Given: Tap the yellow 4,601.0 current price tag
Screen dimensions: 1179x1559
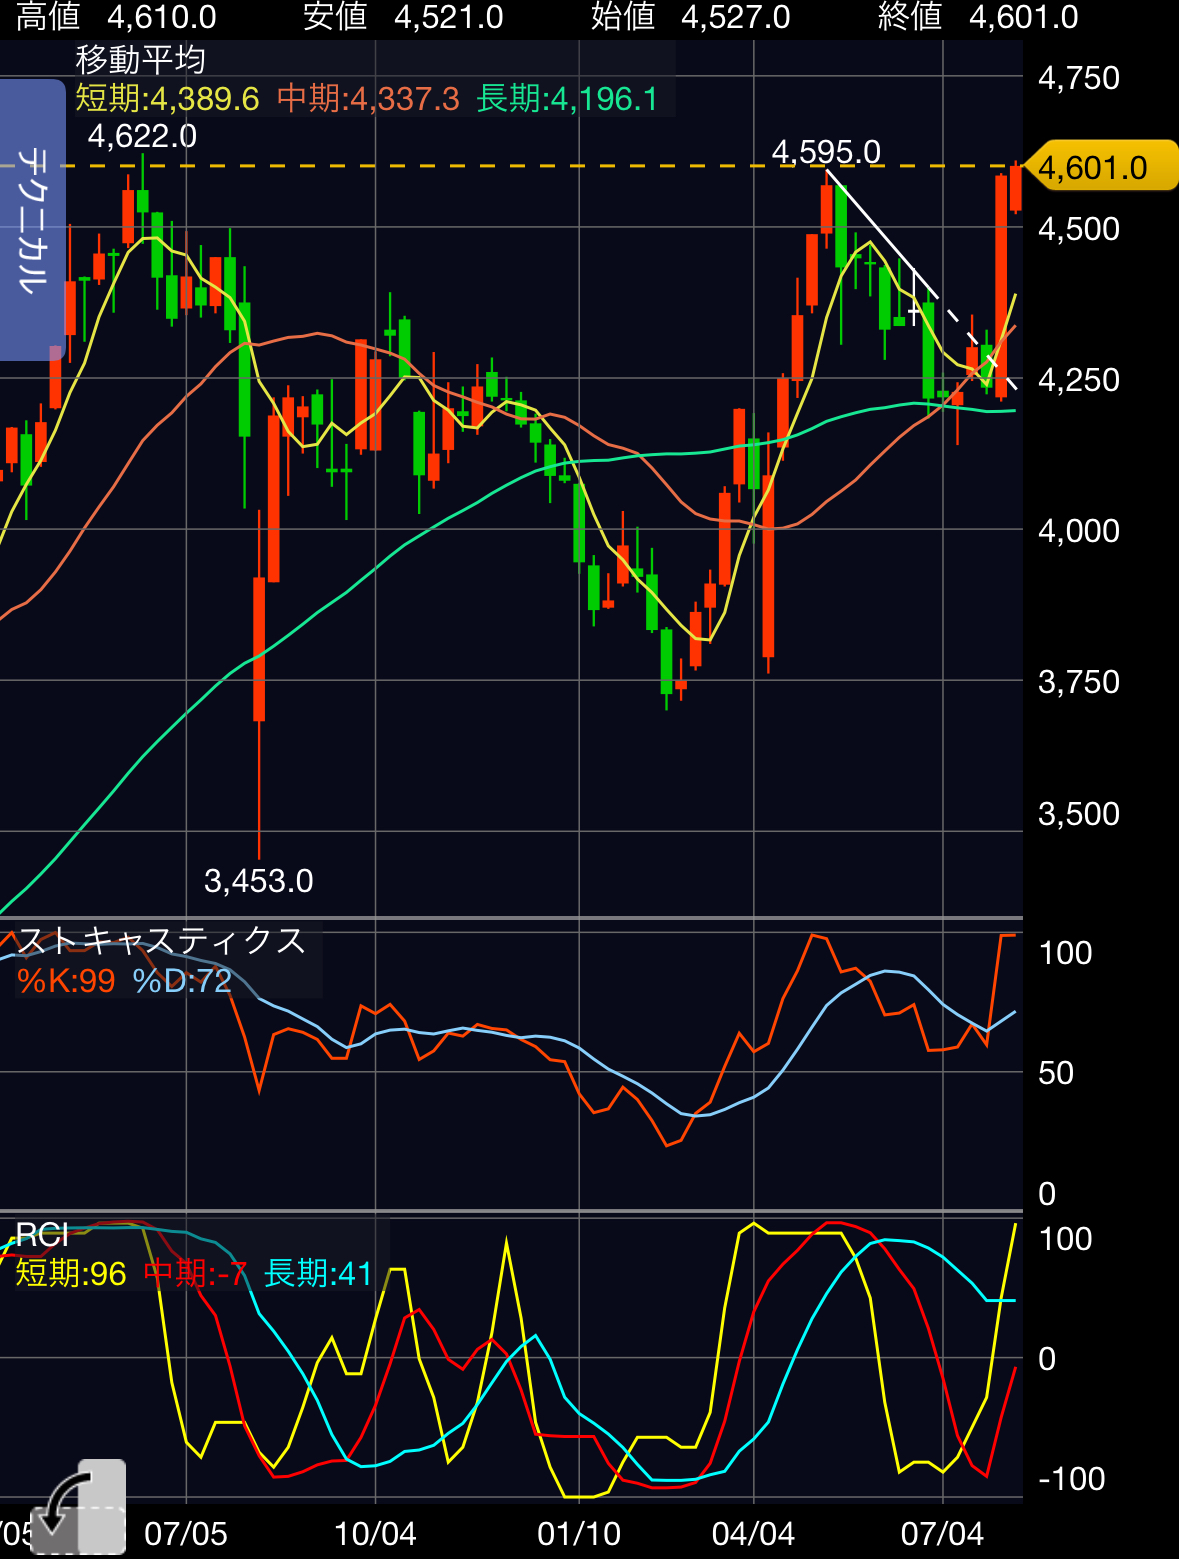Looking at the screenshot, I should 1098,167.
